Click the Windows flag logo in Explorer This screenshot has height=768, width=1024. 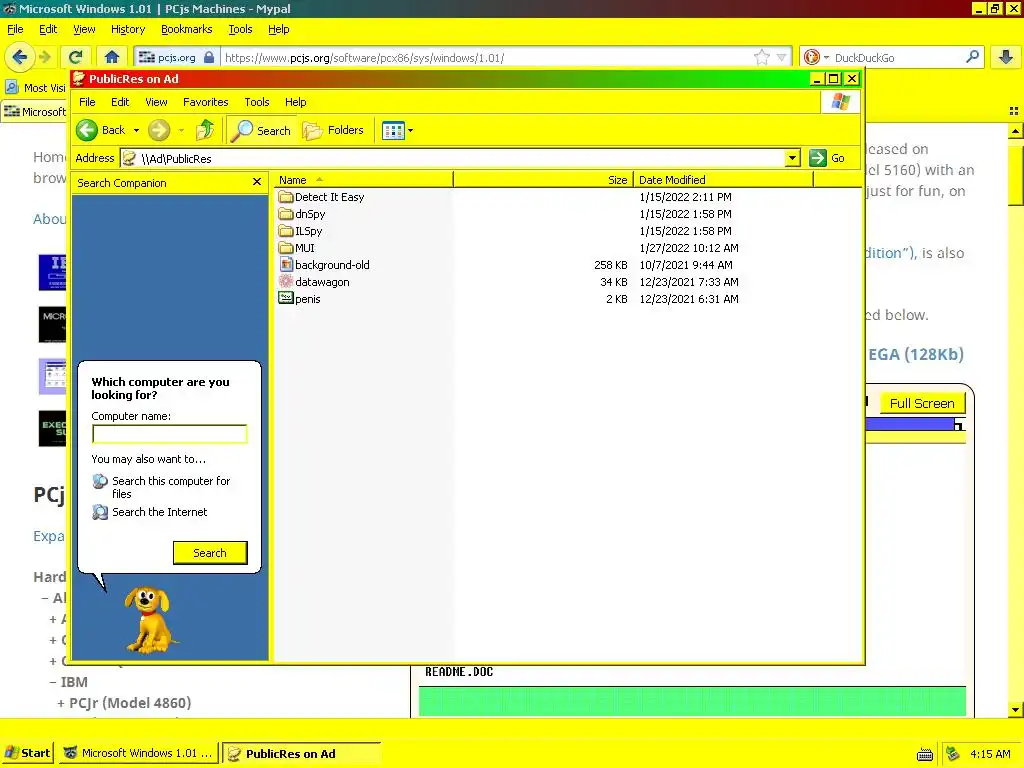[x=840, y=102]
